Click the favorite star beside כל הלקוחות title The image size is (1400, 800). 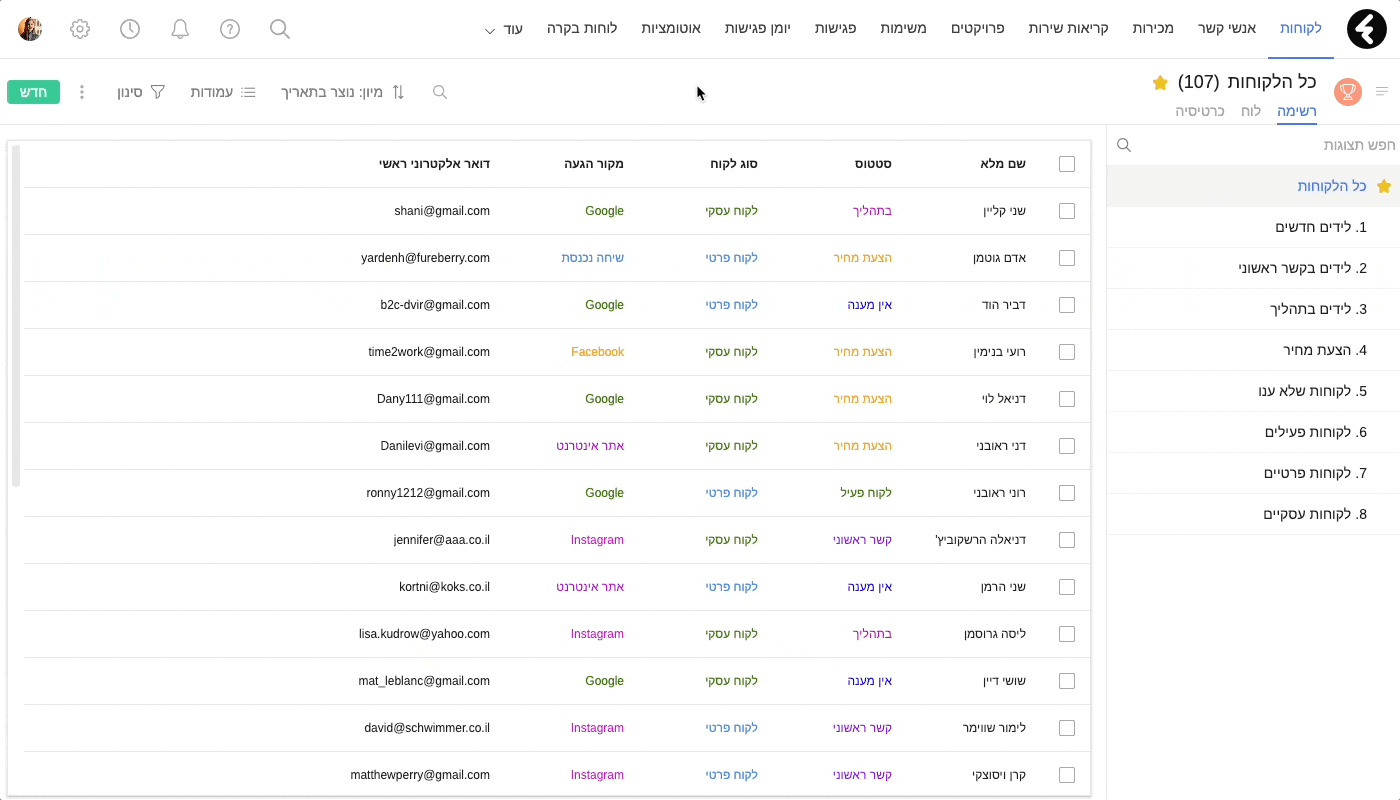pos(1160,82)
